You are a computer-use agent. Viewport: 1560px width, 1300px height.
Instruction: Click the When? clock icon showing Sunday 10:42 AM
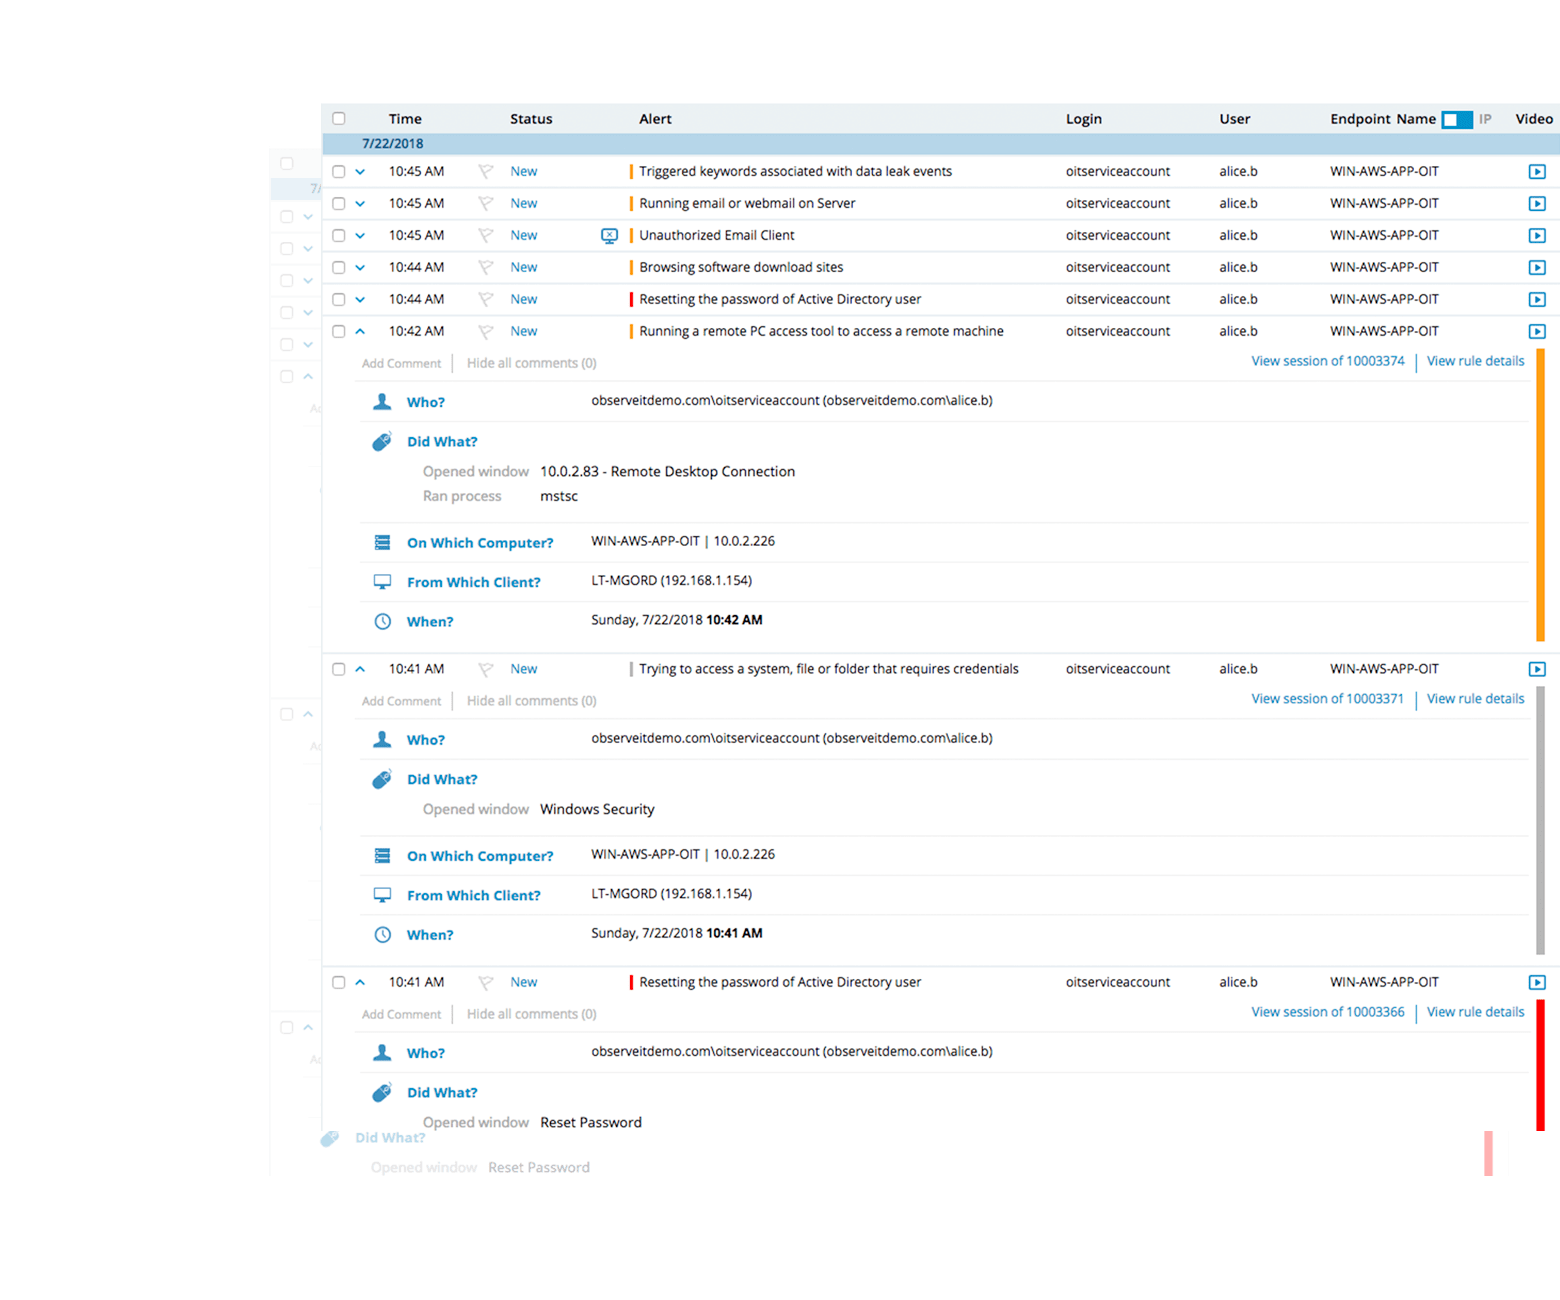pyautogui.click(x=382, y=621)
